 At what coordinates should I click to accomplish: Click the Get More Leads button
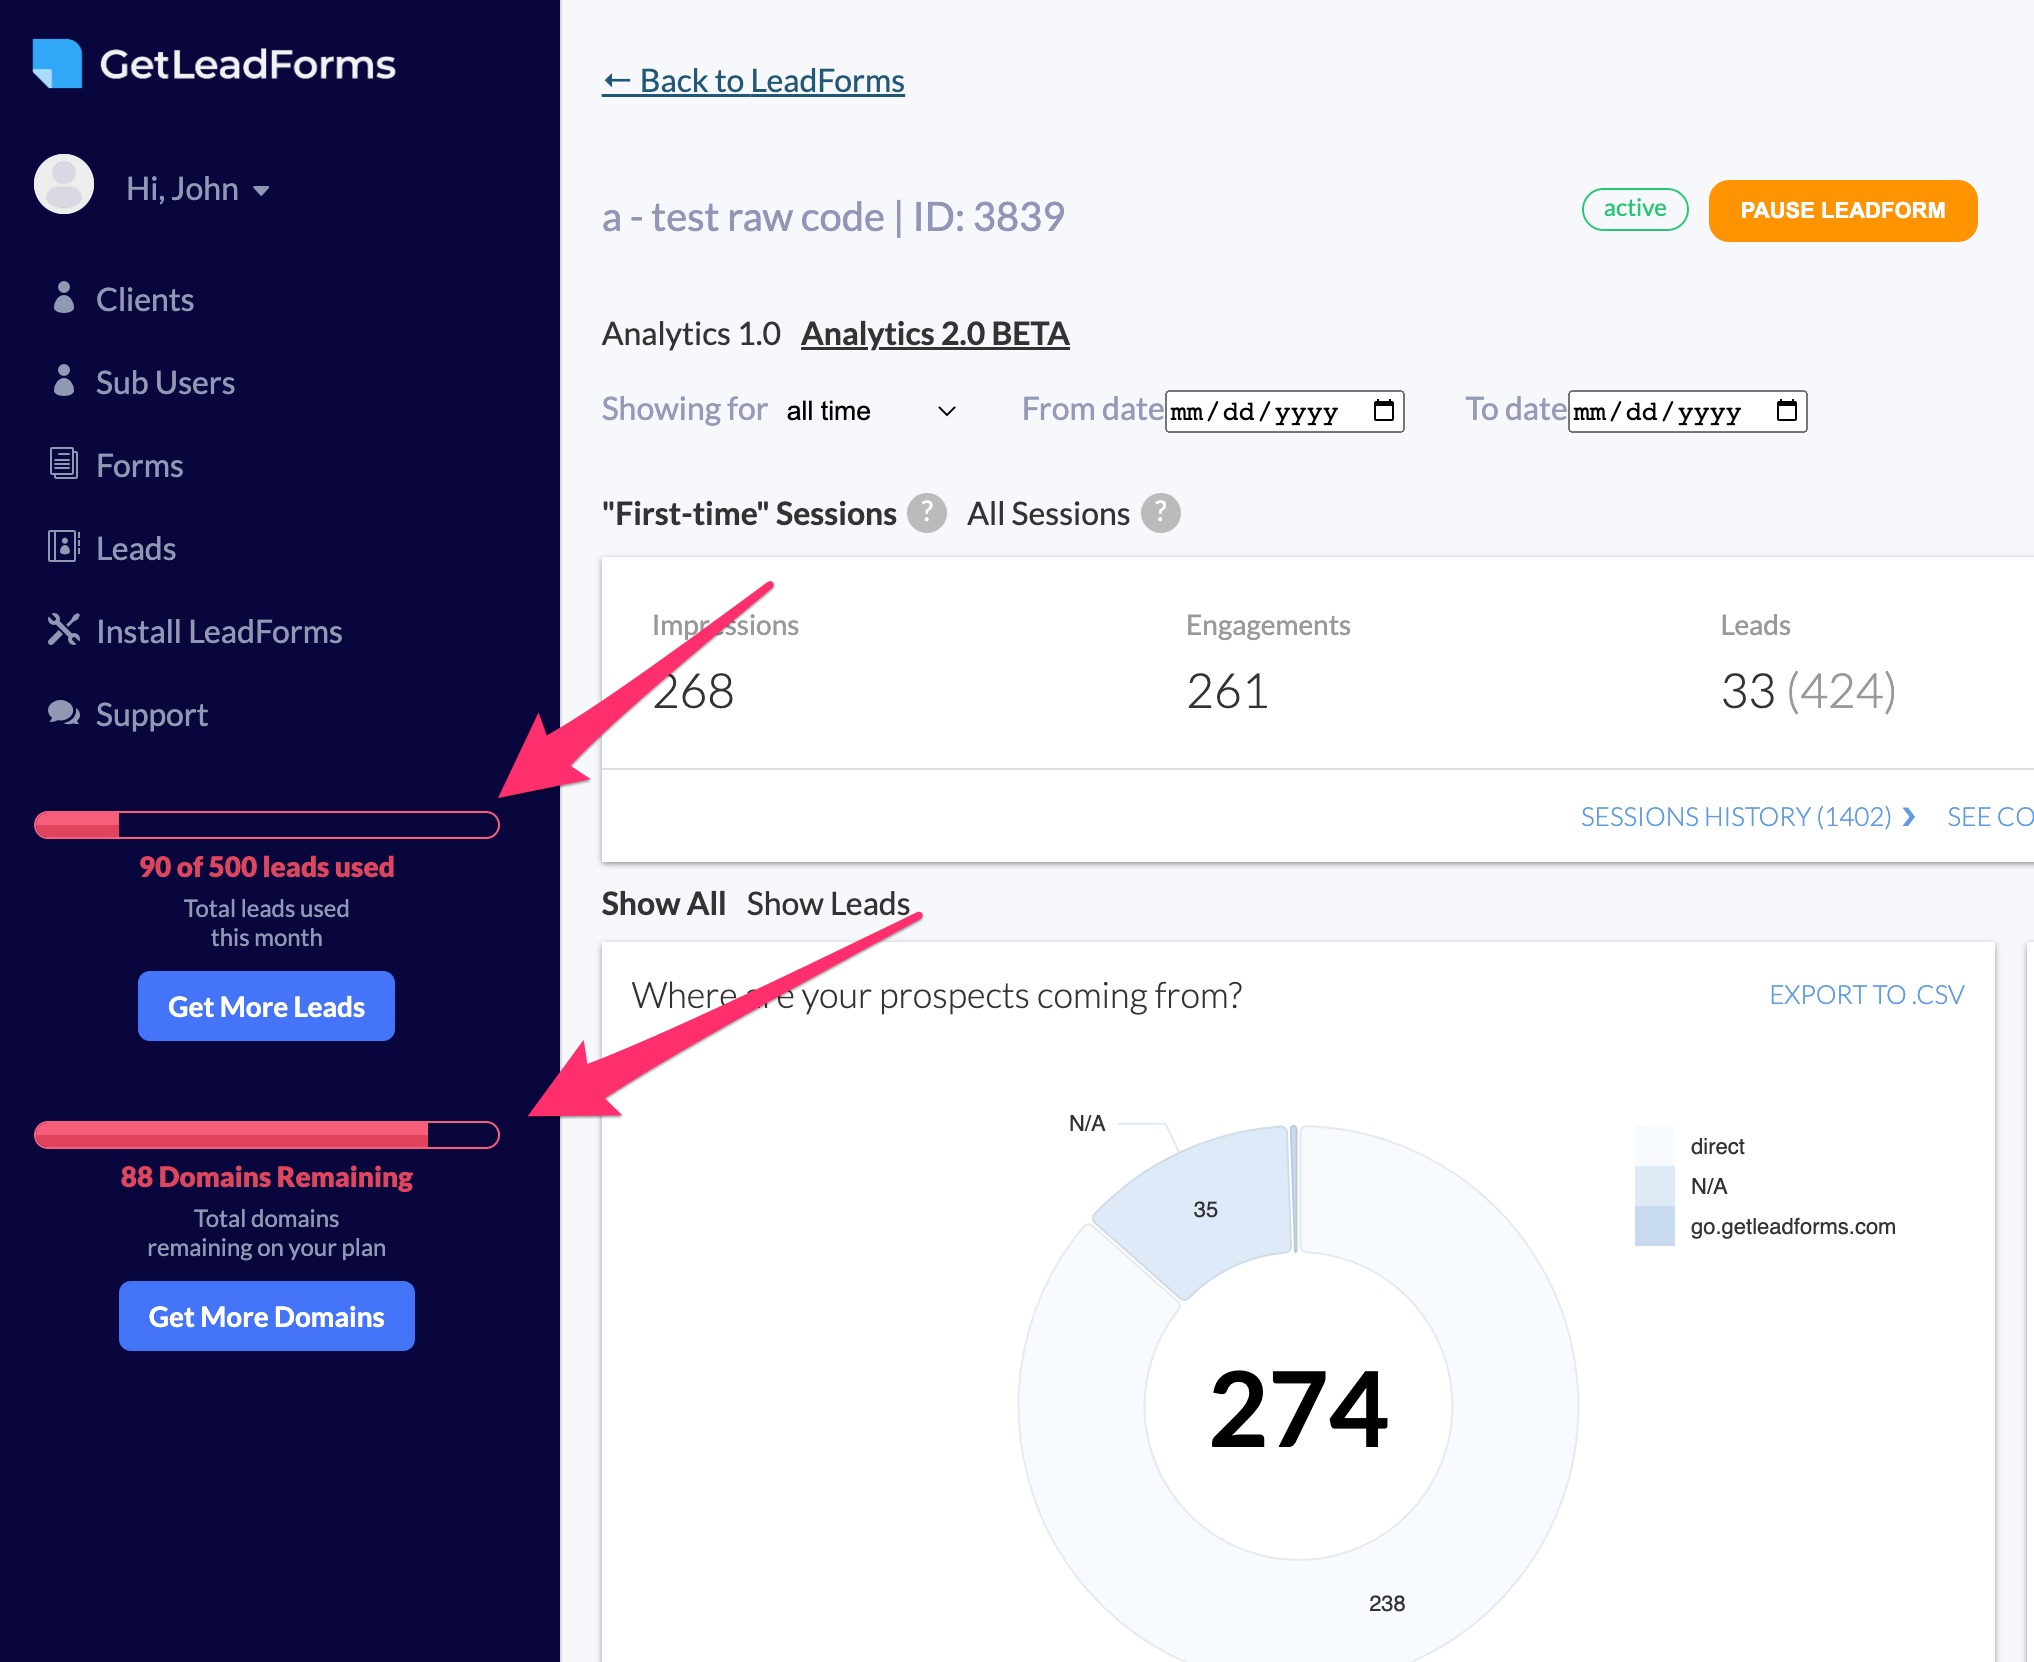(266, 1006)
